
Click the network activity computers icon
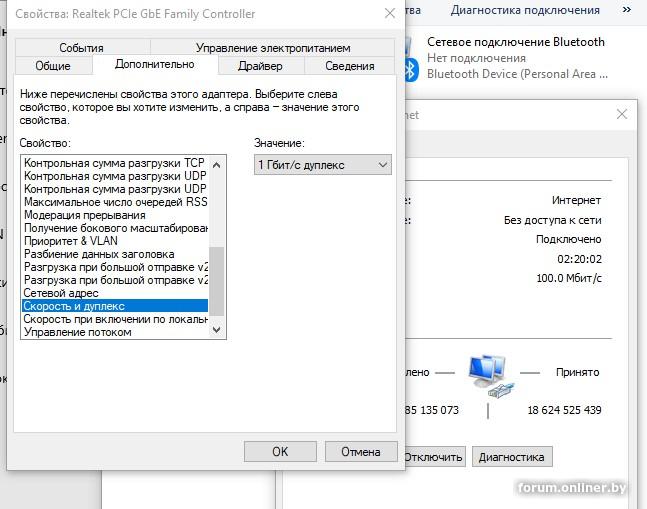click(x=489, y=375)
